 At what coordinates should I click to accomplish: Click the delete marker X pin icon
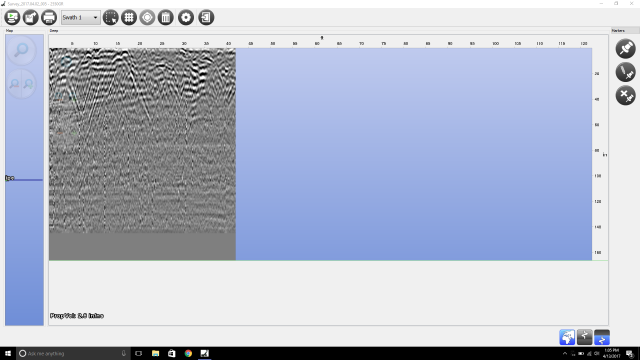[x=625, y=96]
